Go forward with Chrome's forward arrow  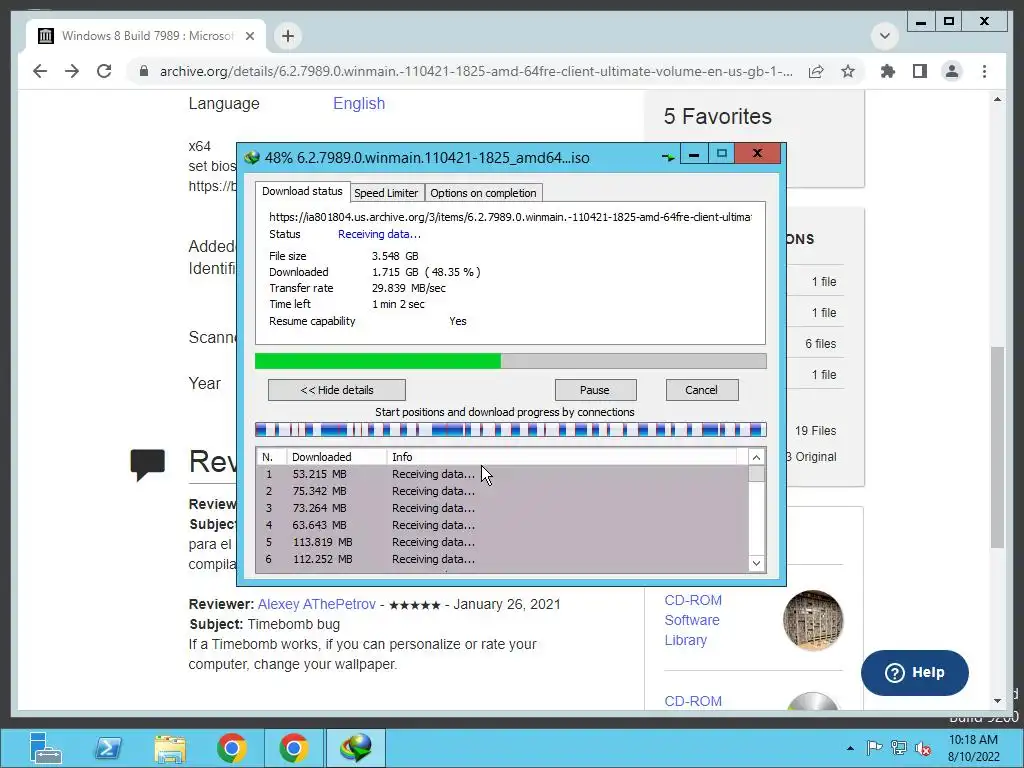point(72,71)
